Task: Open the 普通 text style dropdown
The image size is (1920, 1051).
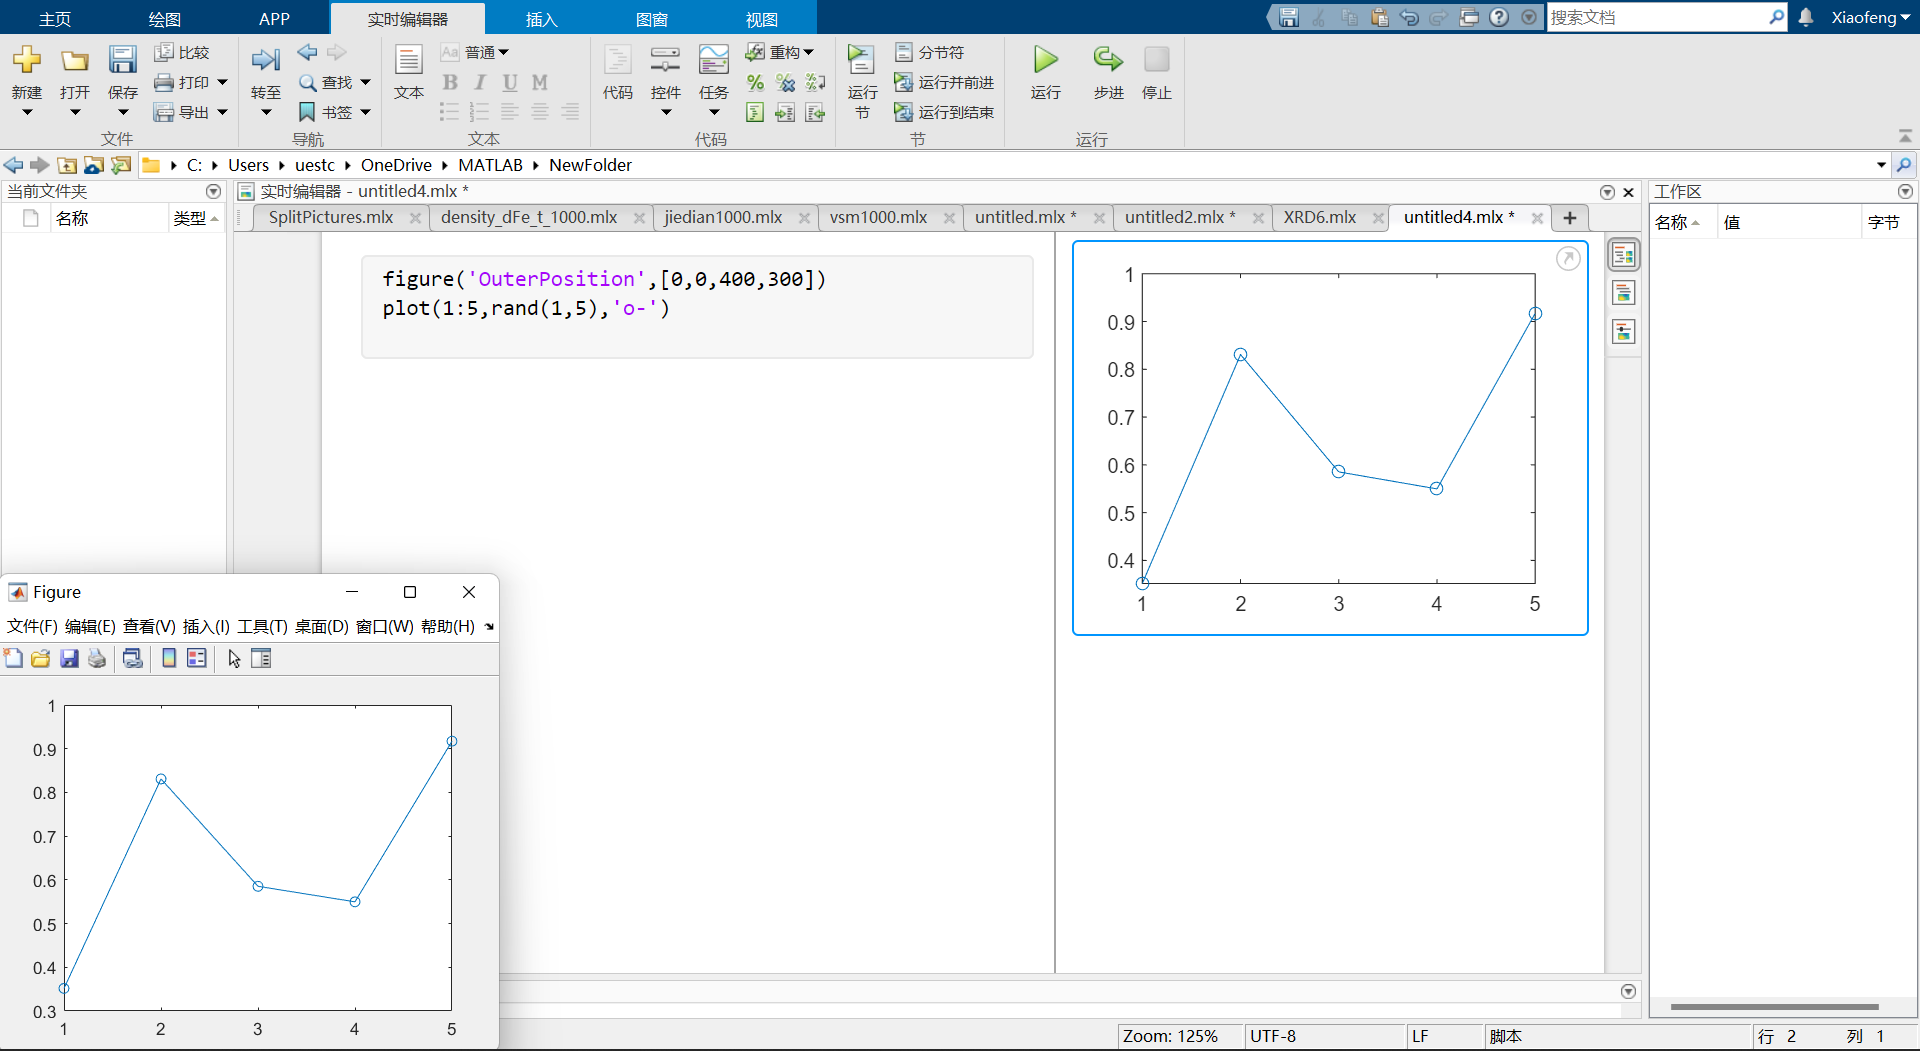Action: coord(487,52)
